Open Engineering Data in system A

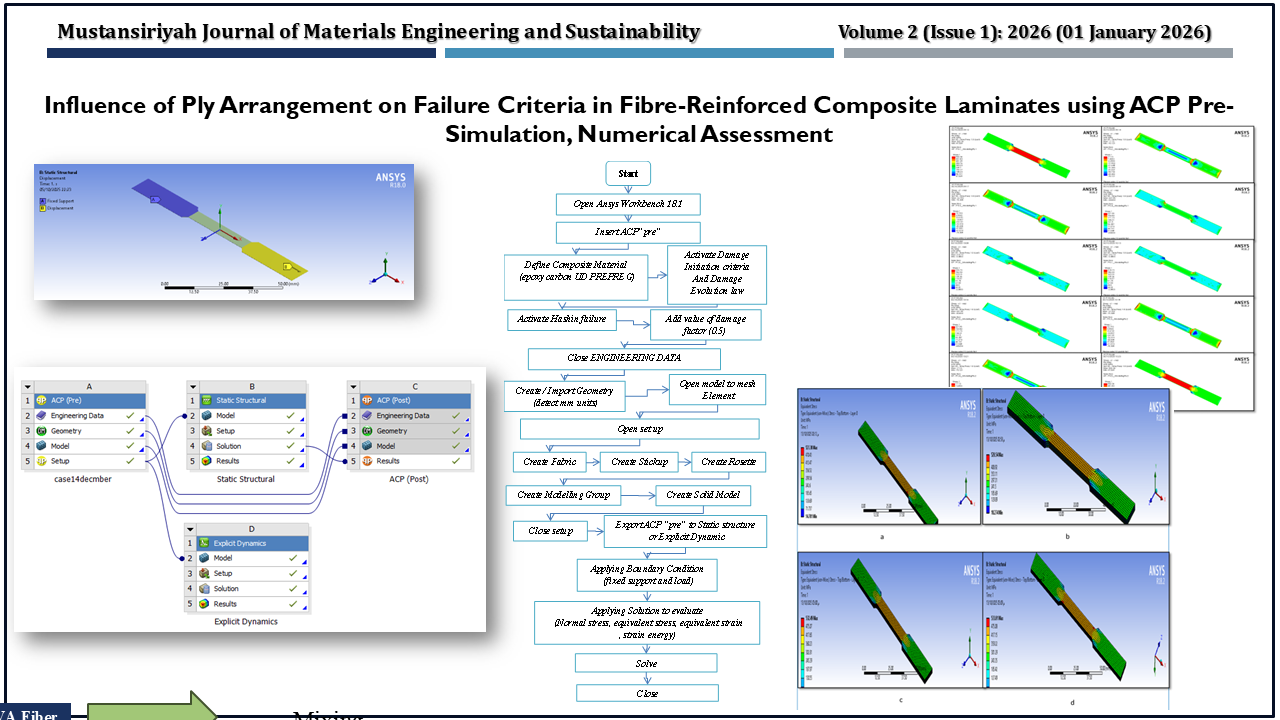(x=89, y=415)
